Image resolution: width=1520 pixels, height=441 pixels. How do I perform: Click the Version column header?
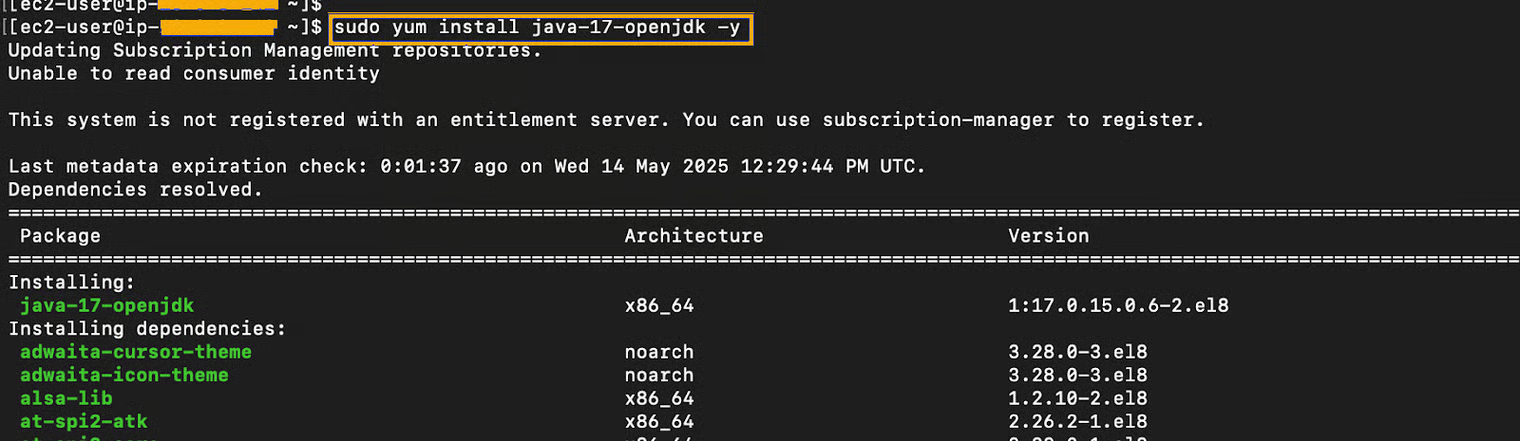(1048, 236)
